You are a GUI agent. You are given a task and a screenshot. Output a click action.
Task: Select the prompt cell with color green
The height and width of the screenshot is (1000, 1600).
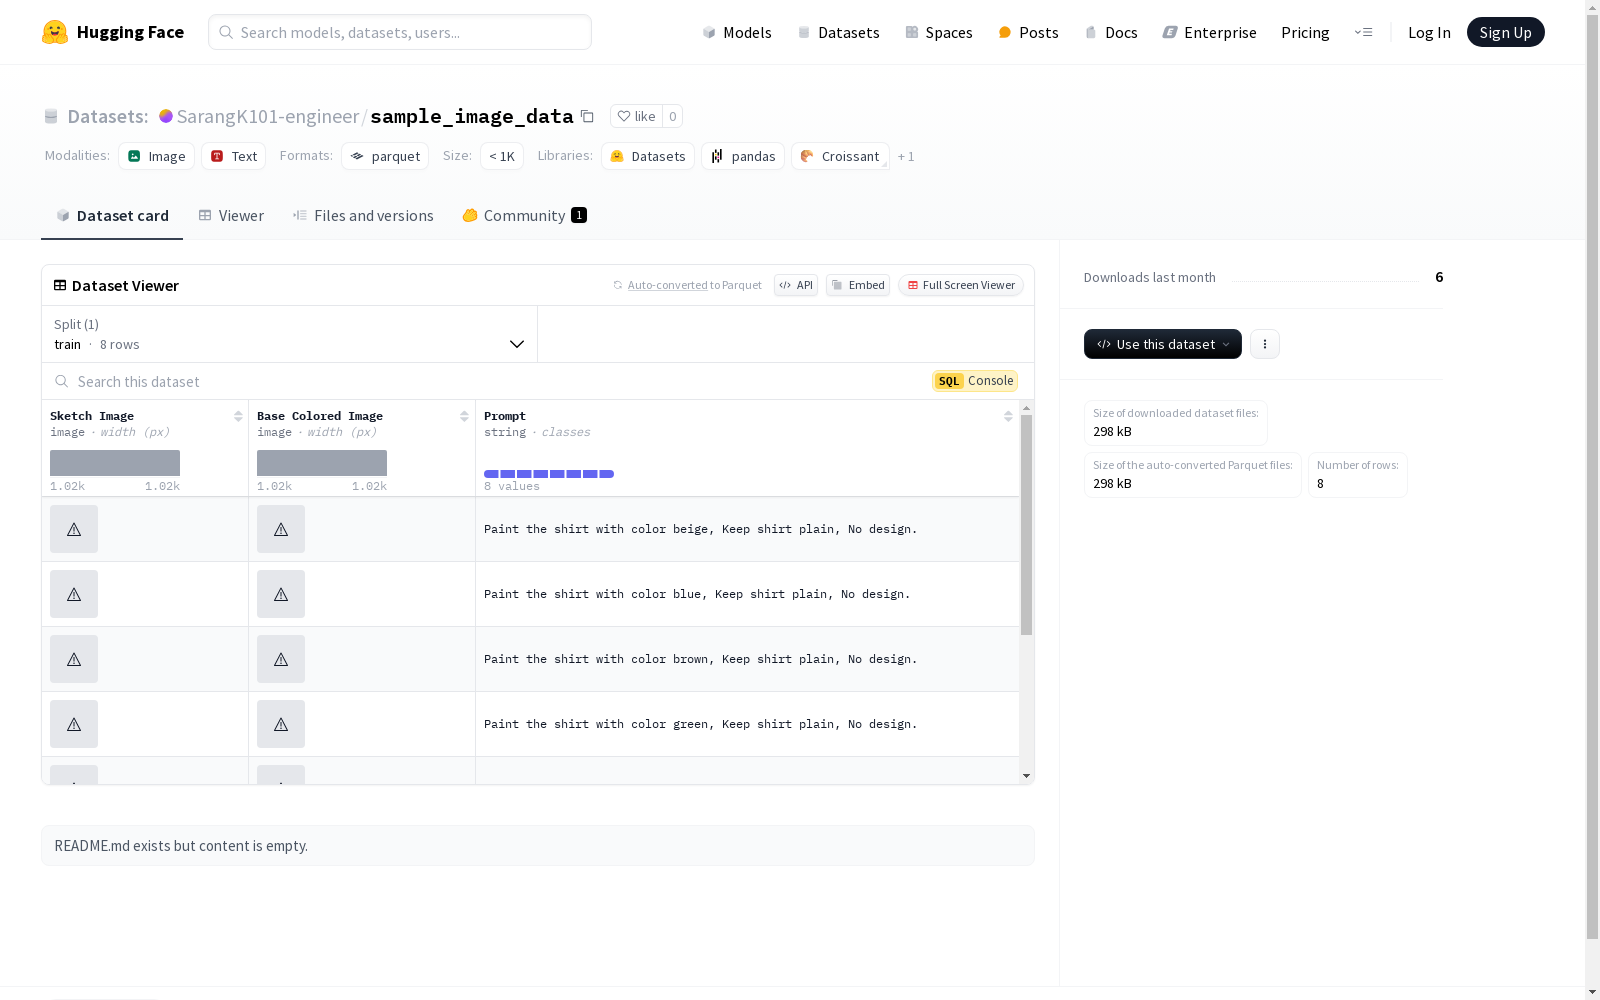[x=747, y=724]
